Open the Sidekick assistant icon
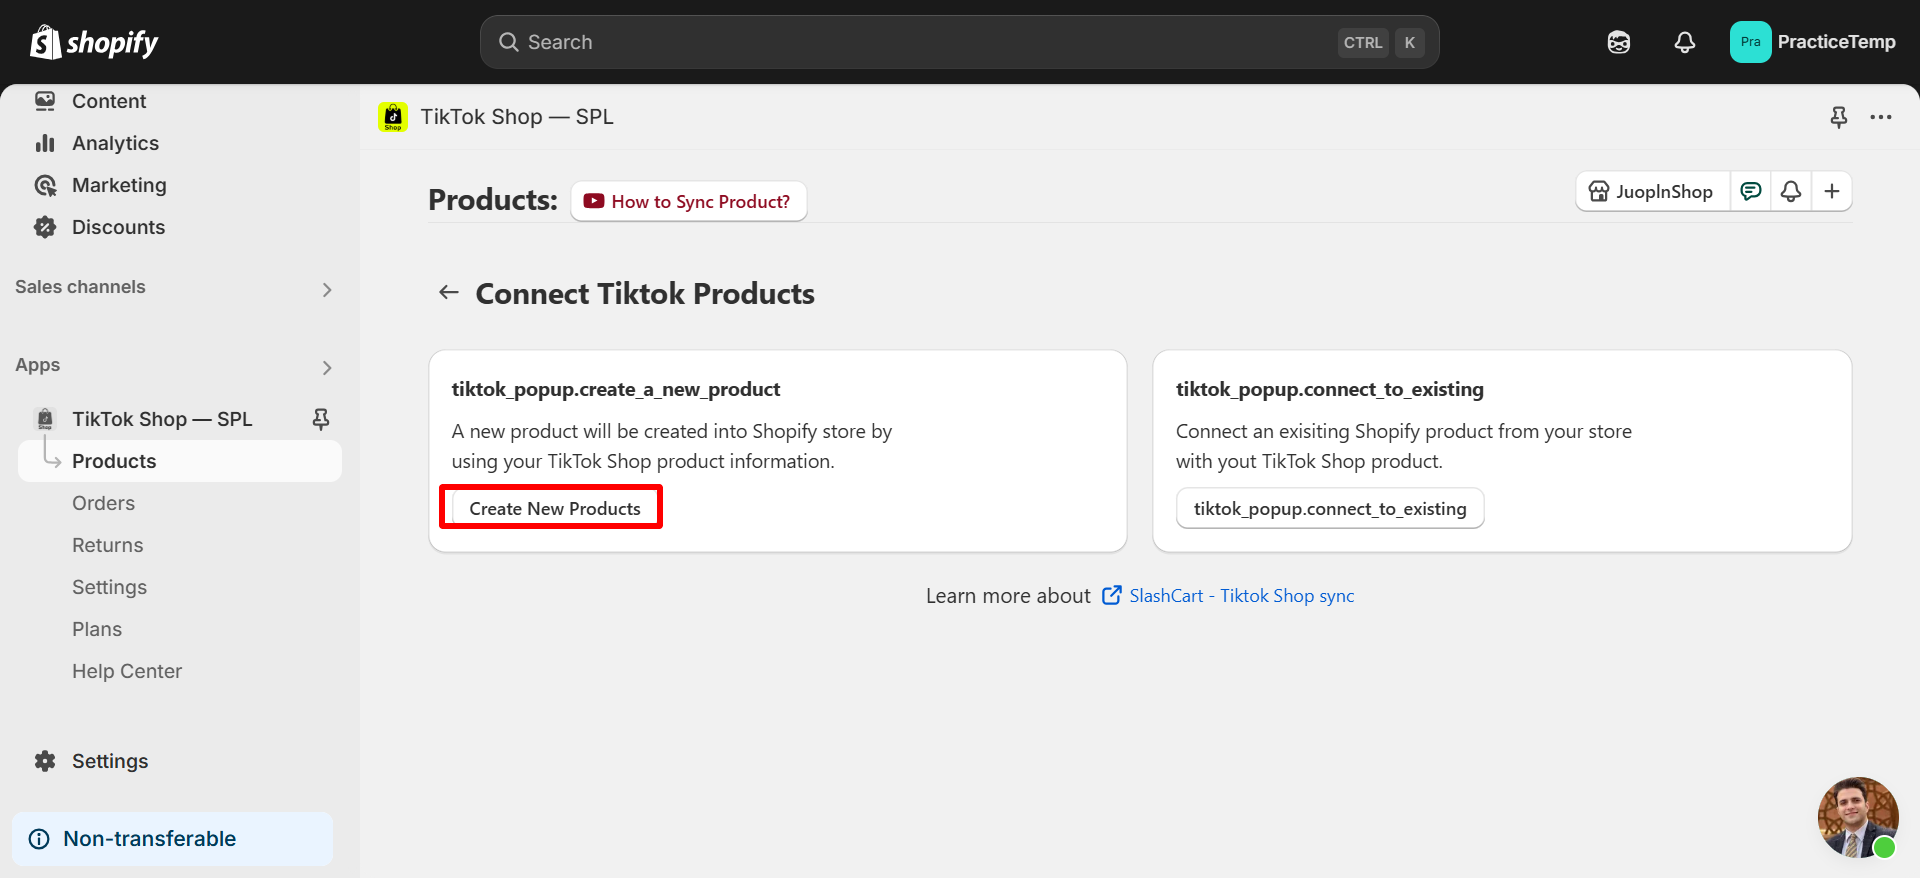The image size is (1920, 878). [1619, 42]
